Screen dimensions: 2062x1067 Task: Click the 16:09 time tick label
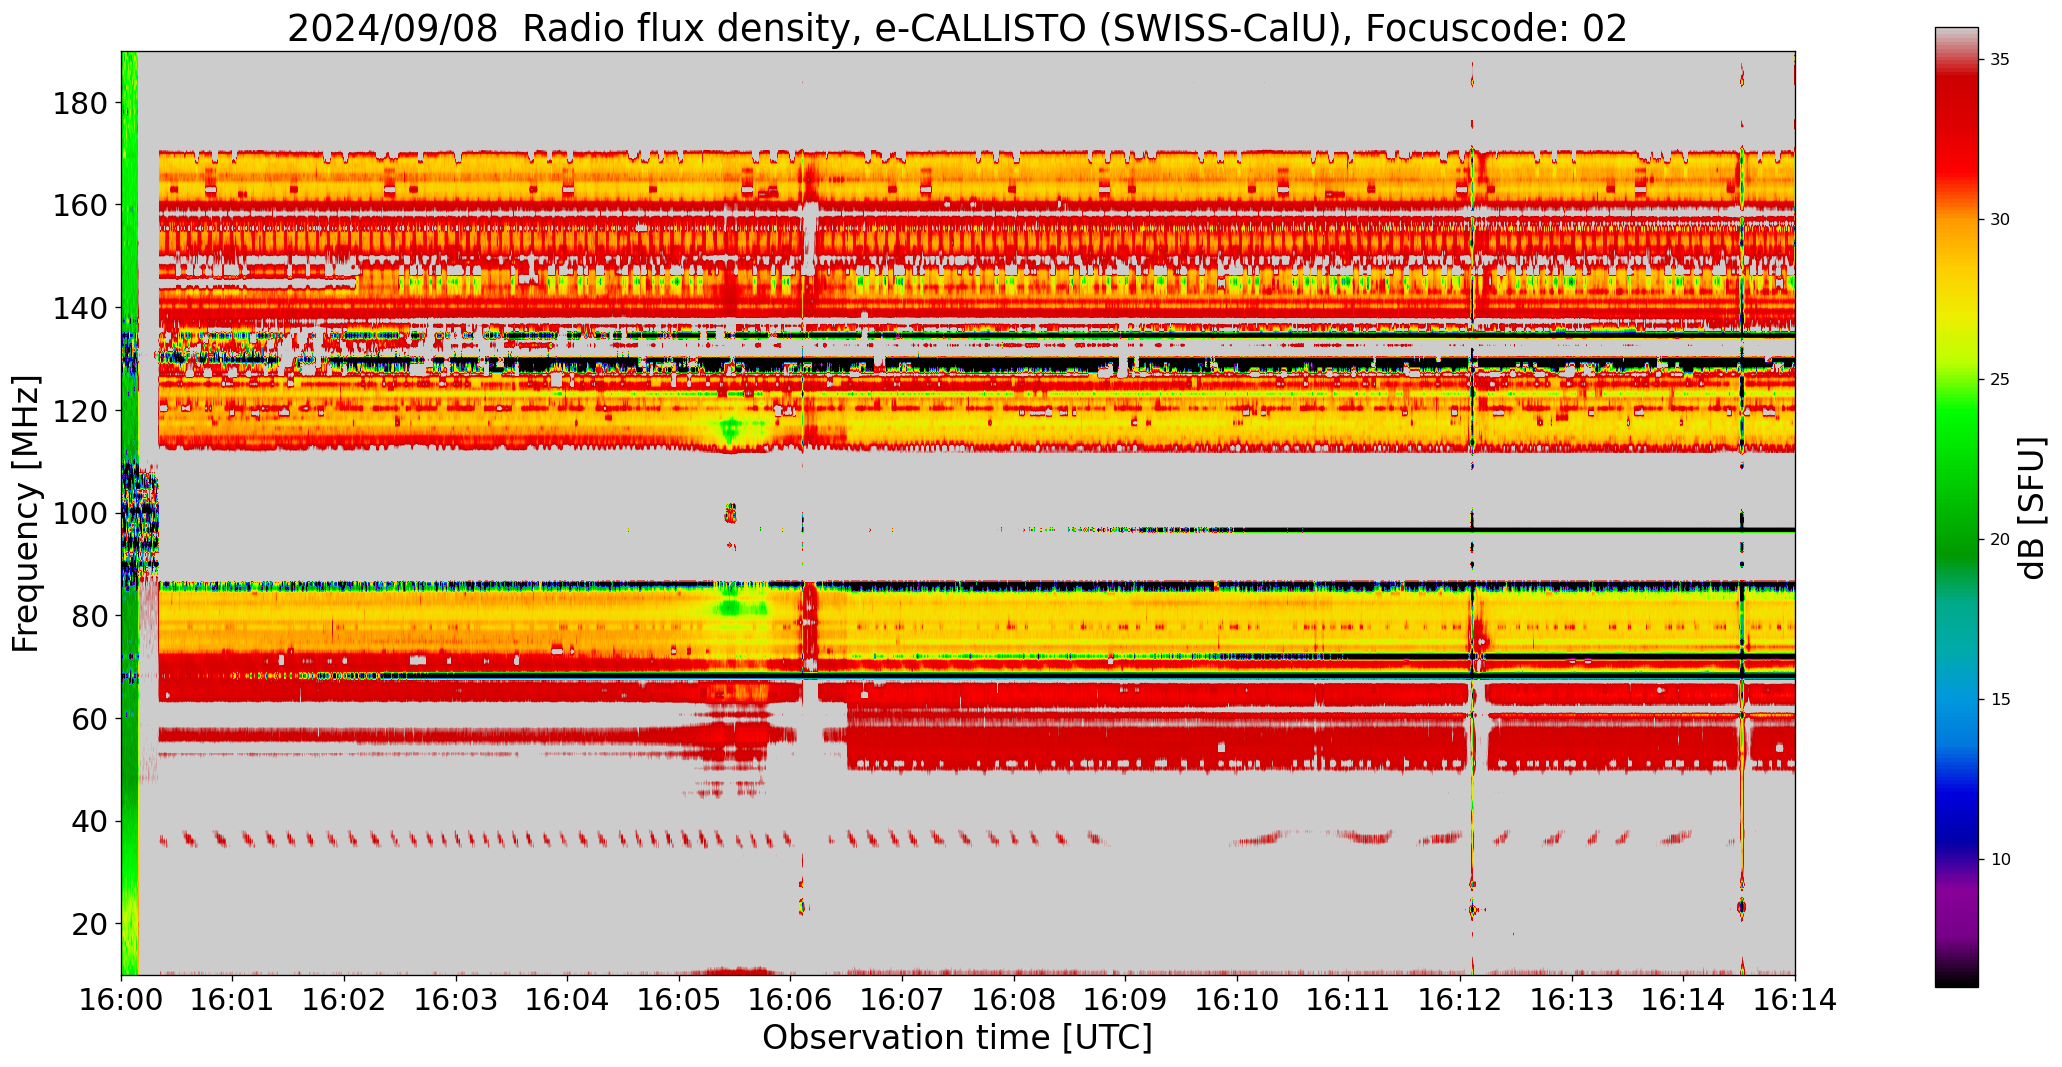(x=1126, y=1000)
